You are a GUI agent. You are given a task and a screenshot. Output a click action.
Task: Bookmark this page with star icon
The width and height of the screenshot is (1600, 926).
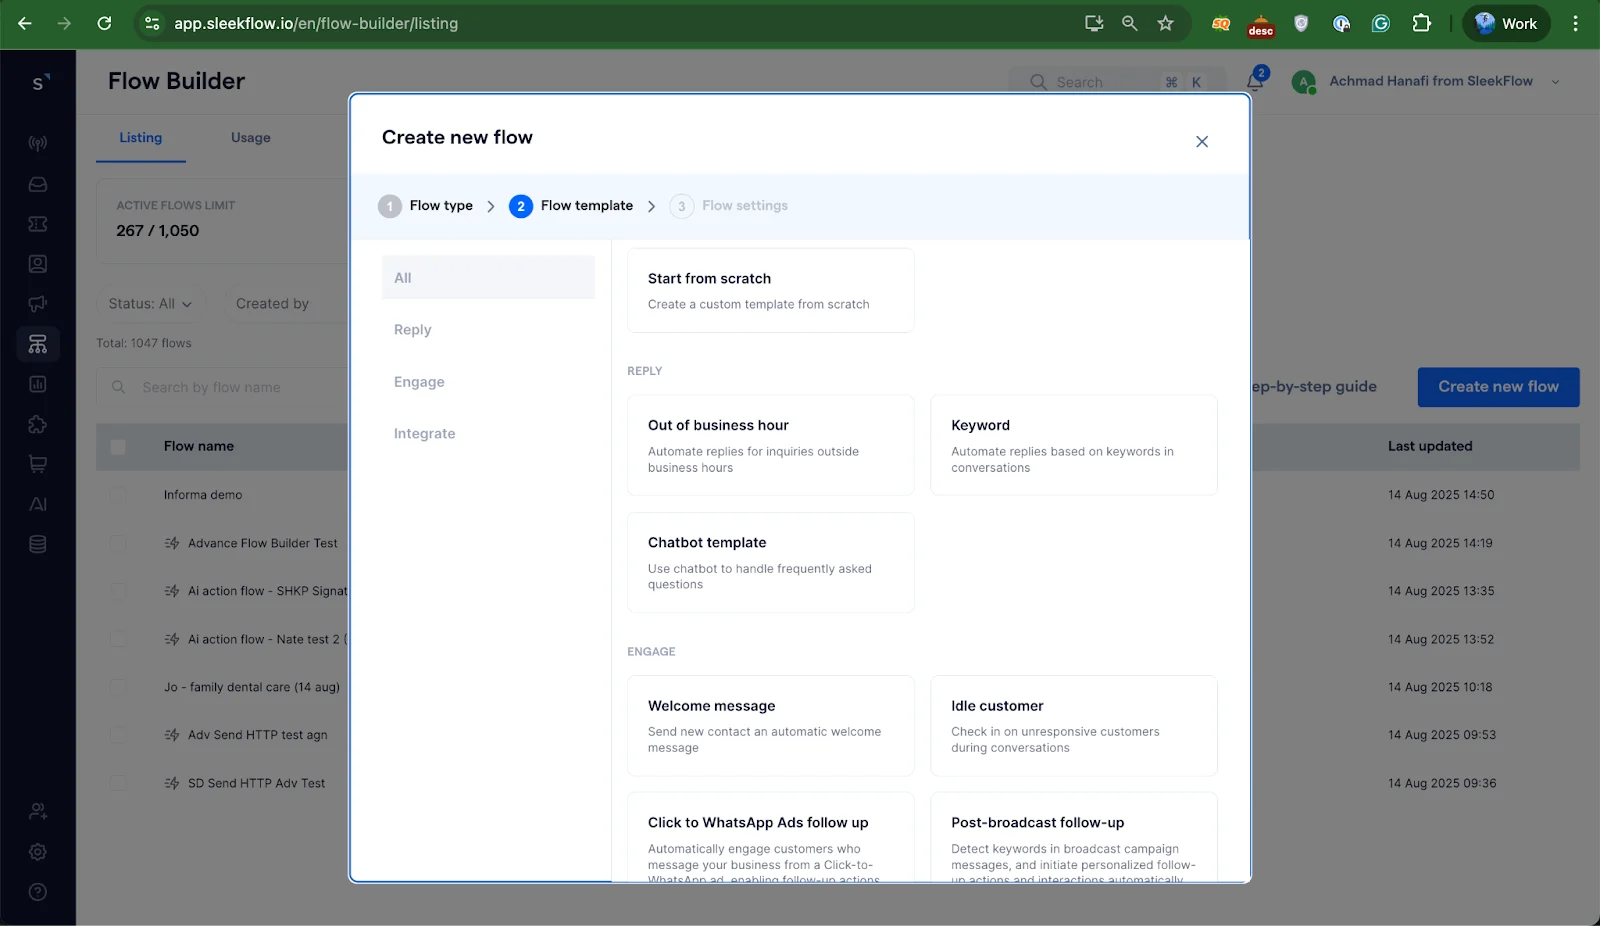[x=1165, y=23]
